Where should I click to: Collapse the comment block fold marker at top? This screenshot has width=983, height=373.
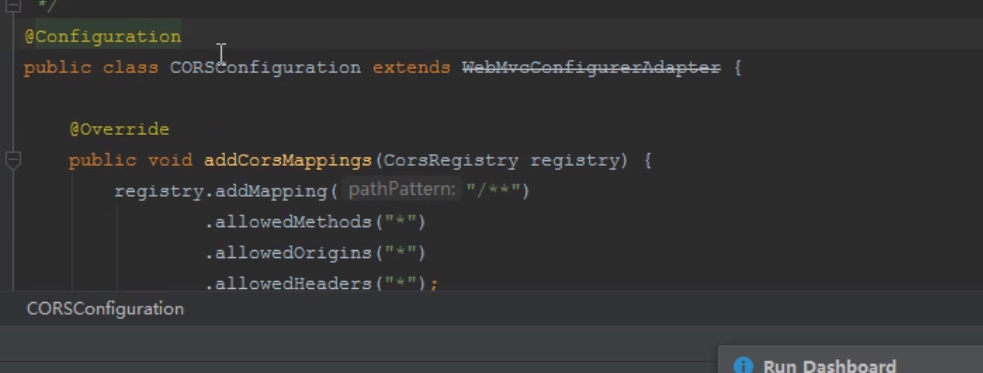pos(13,6)
